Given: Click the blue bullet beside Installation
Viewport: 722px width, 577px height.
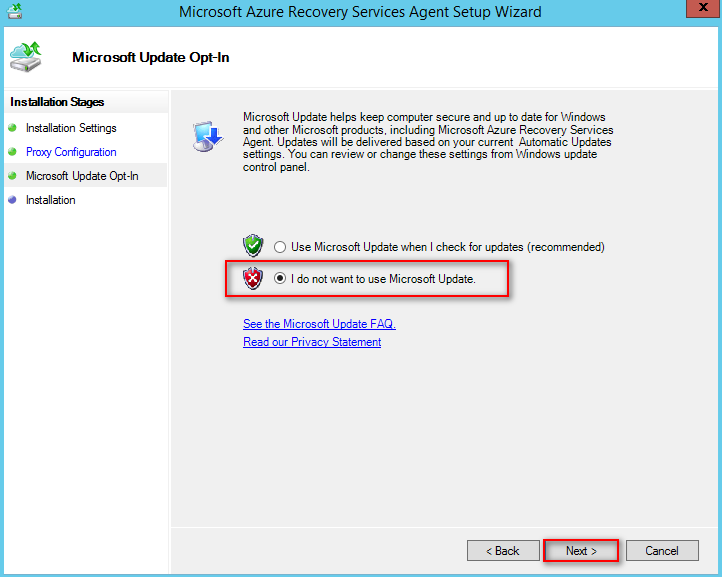Looking at the screenshot, I should point(13,200).
